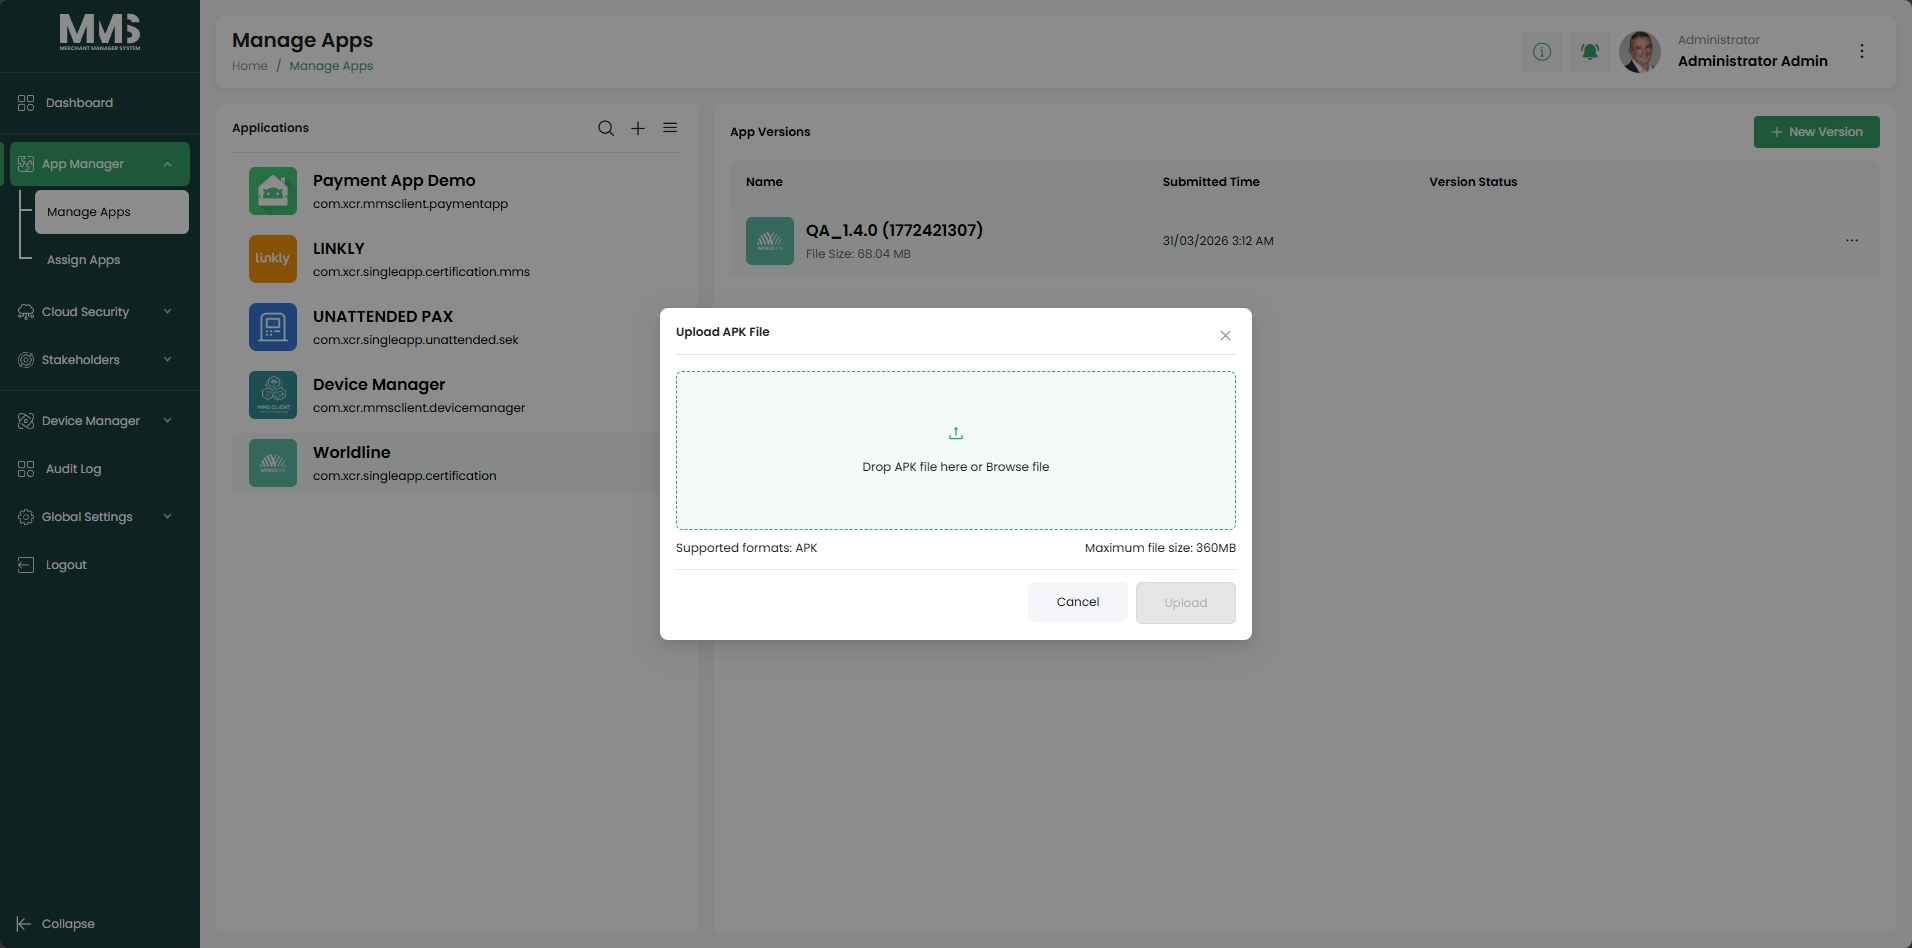Expand the Device Manager sidebar chevron
The width and height of the screenshot is (1912, 948).
pos(167,421)
